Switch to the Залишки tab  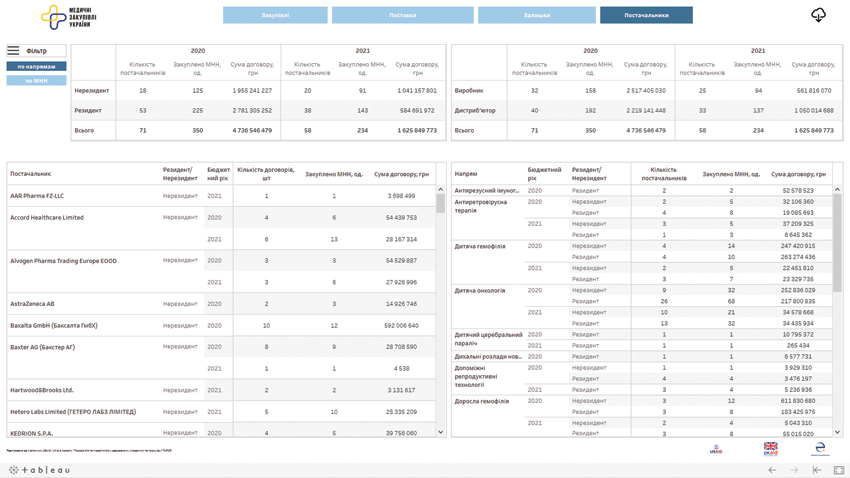537,15
